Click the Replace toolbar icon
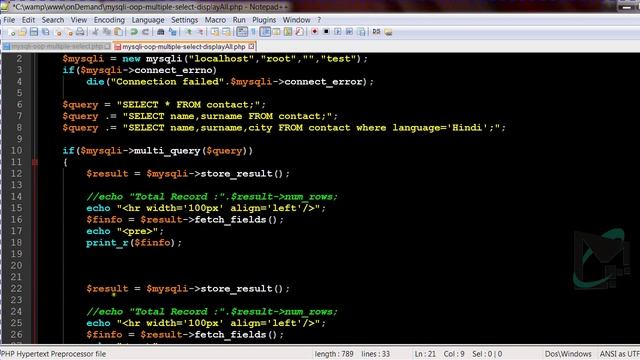This screenshot has height=360, width=640. point(173,32)
